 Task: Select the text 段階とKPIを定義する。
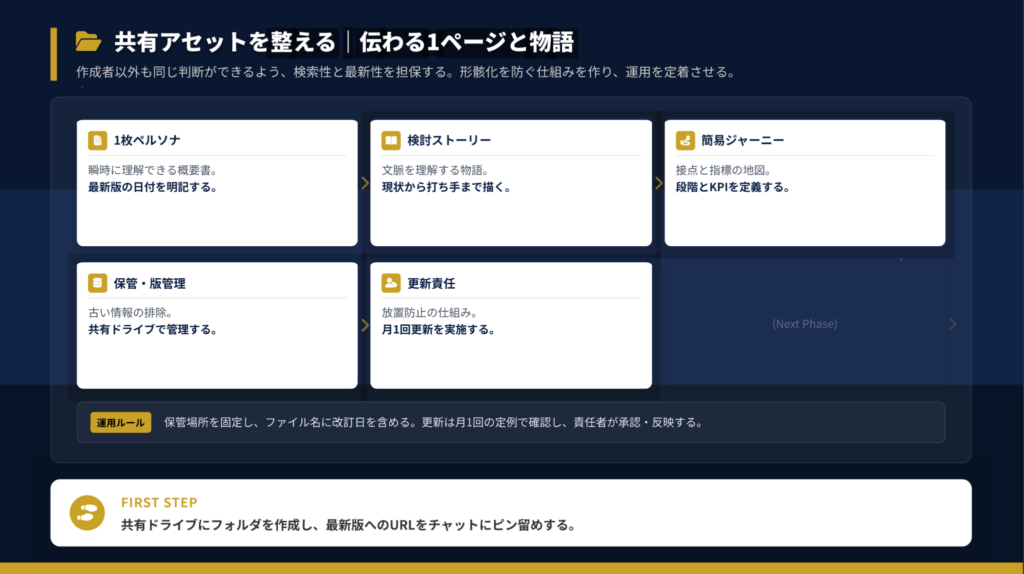733,187
